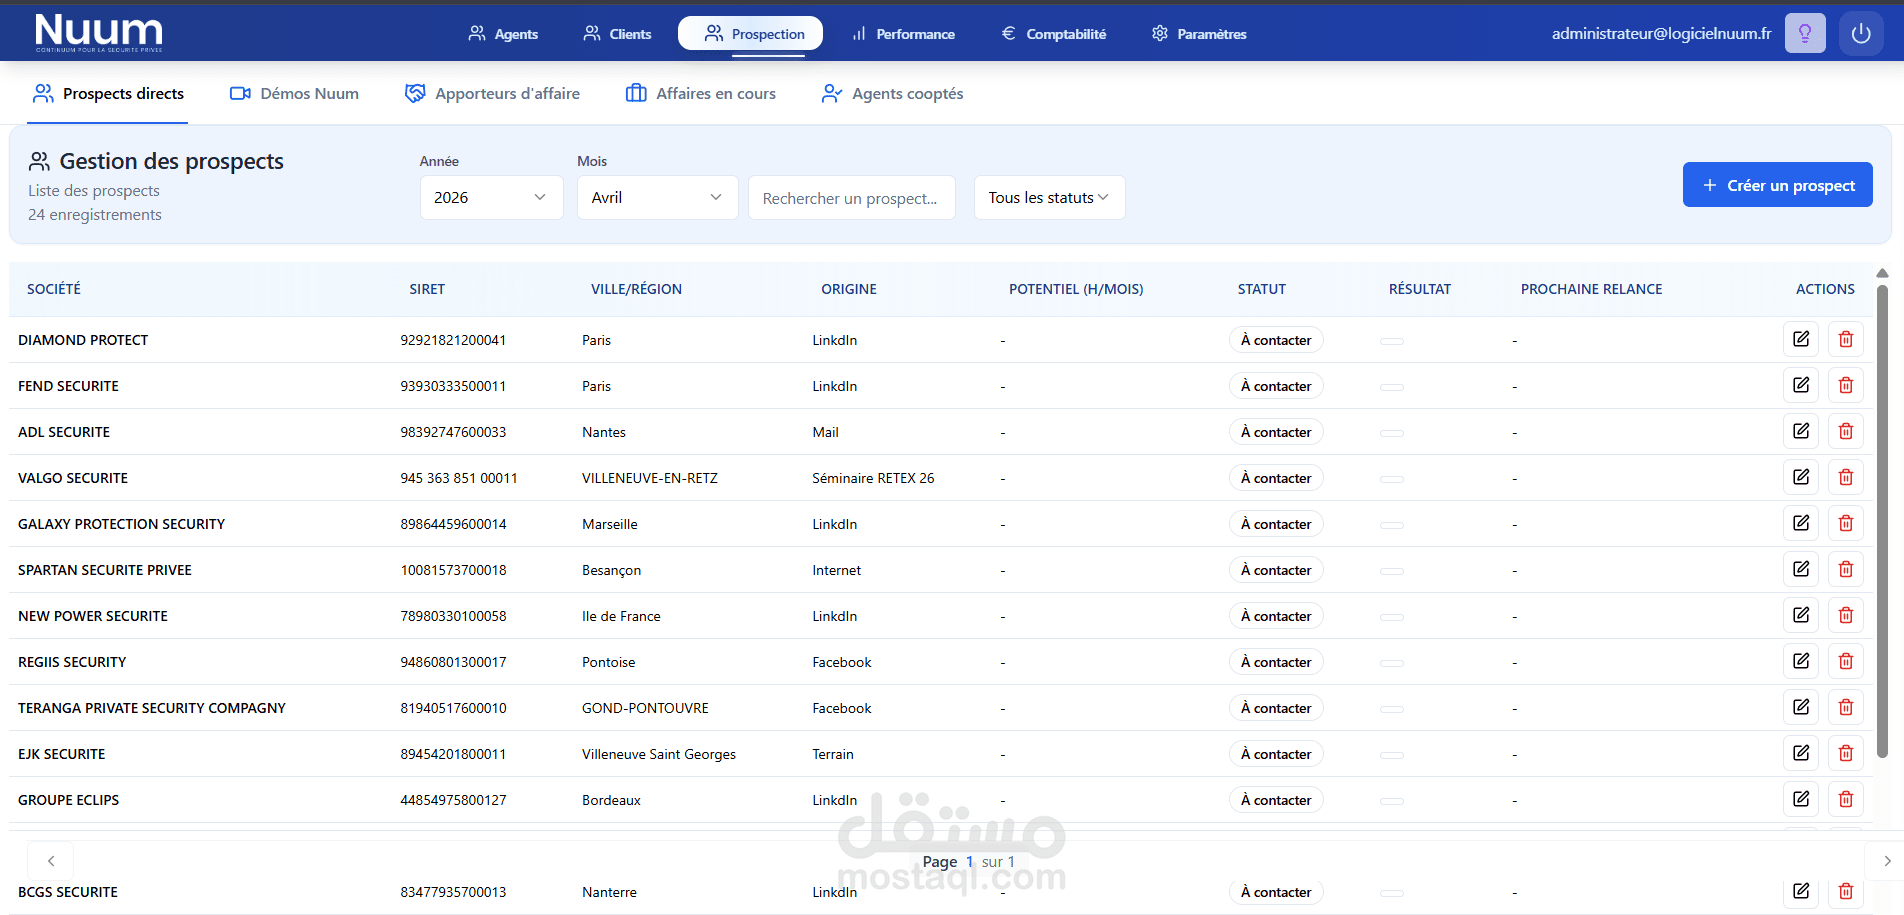Select the Prospects directs tab
Image resolution: width=1904 pixels, height=915 pixels.
pos(108,94)
